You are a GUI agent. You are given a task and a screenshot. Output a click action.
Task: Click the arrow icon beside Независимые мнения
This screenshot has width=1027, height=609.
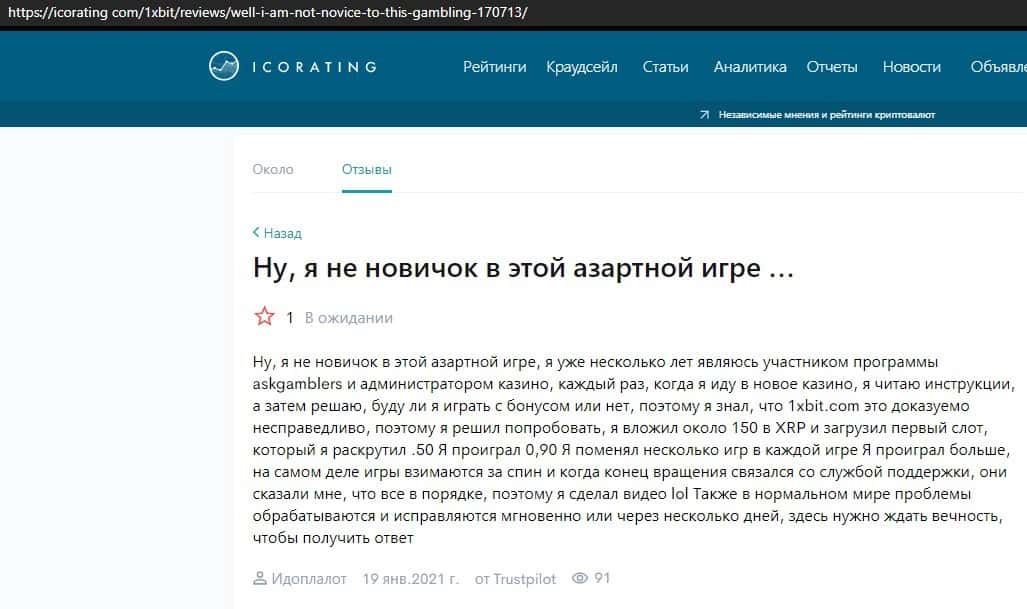coord(704,115)
